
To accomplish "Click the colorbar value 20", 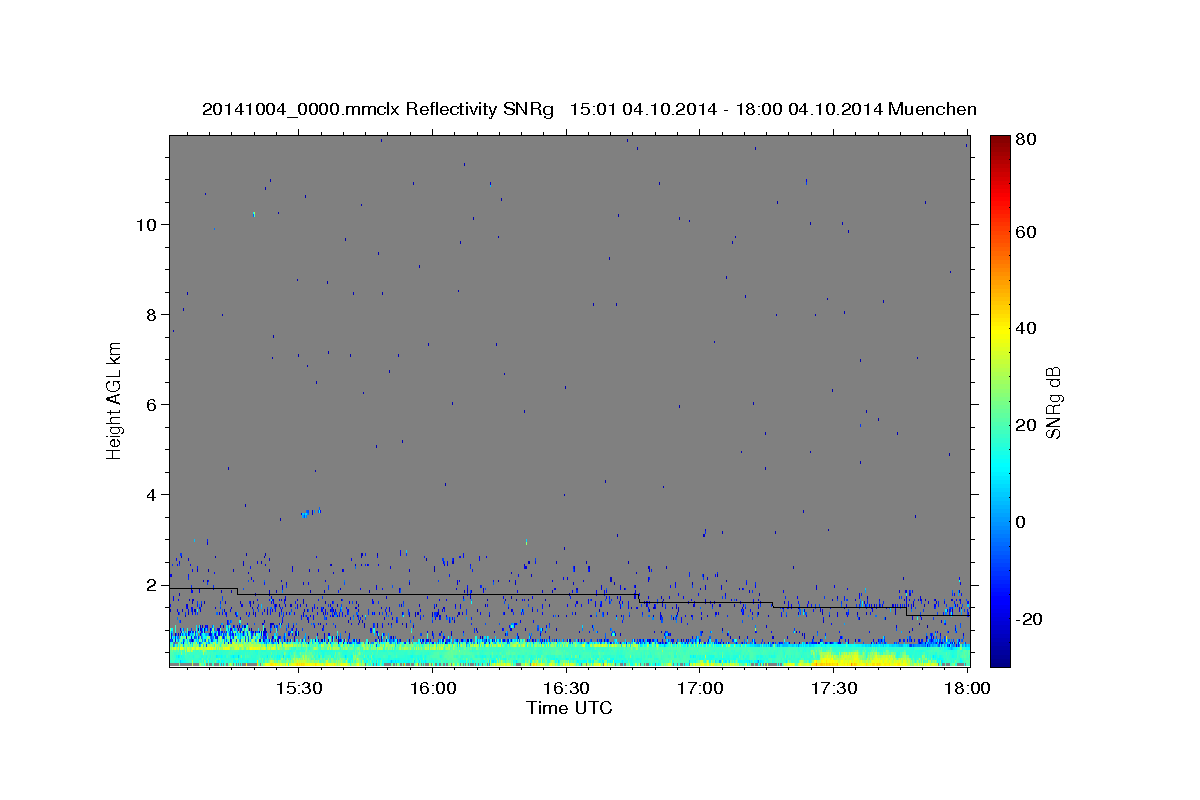I will (1028, 425).
